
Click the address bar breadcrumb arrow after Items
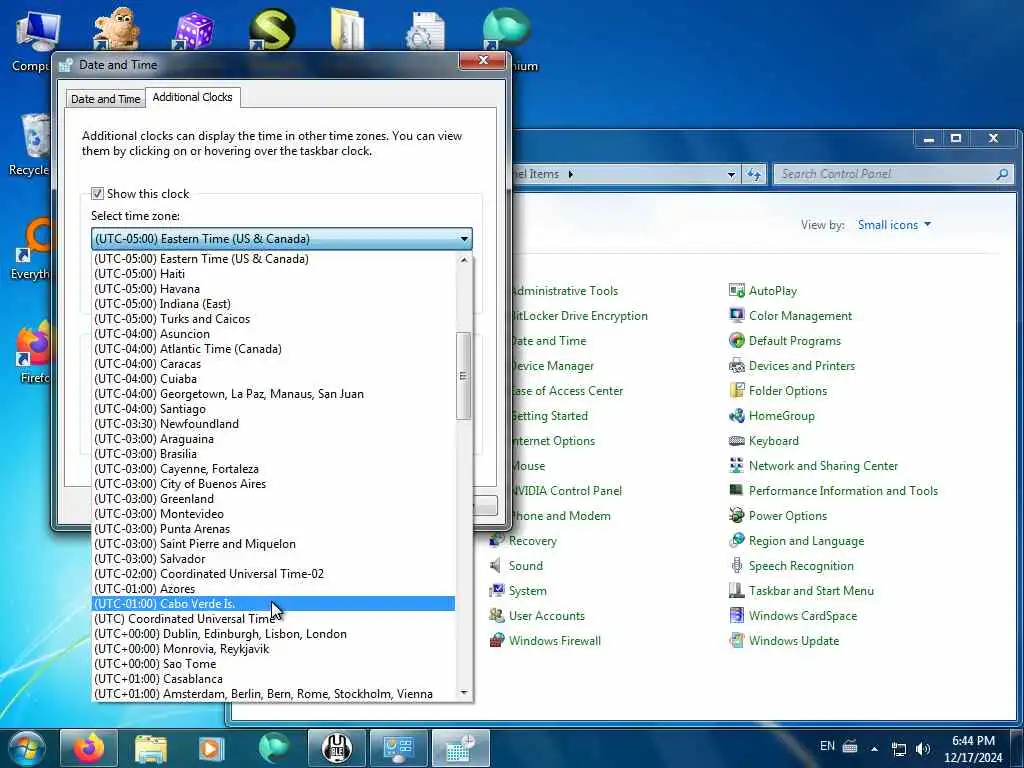coord(571,174)
